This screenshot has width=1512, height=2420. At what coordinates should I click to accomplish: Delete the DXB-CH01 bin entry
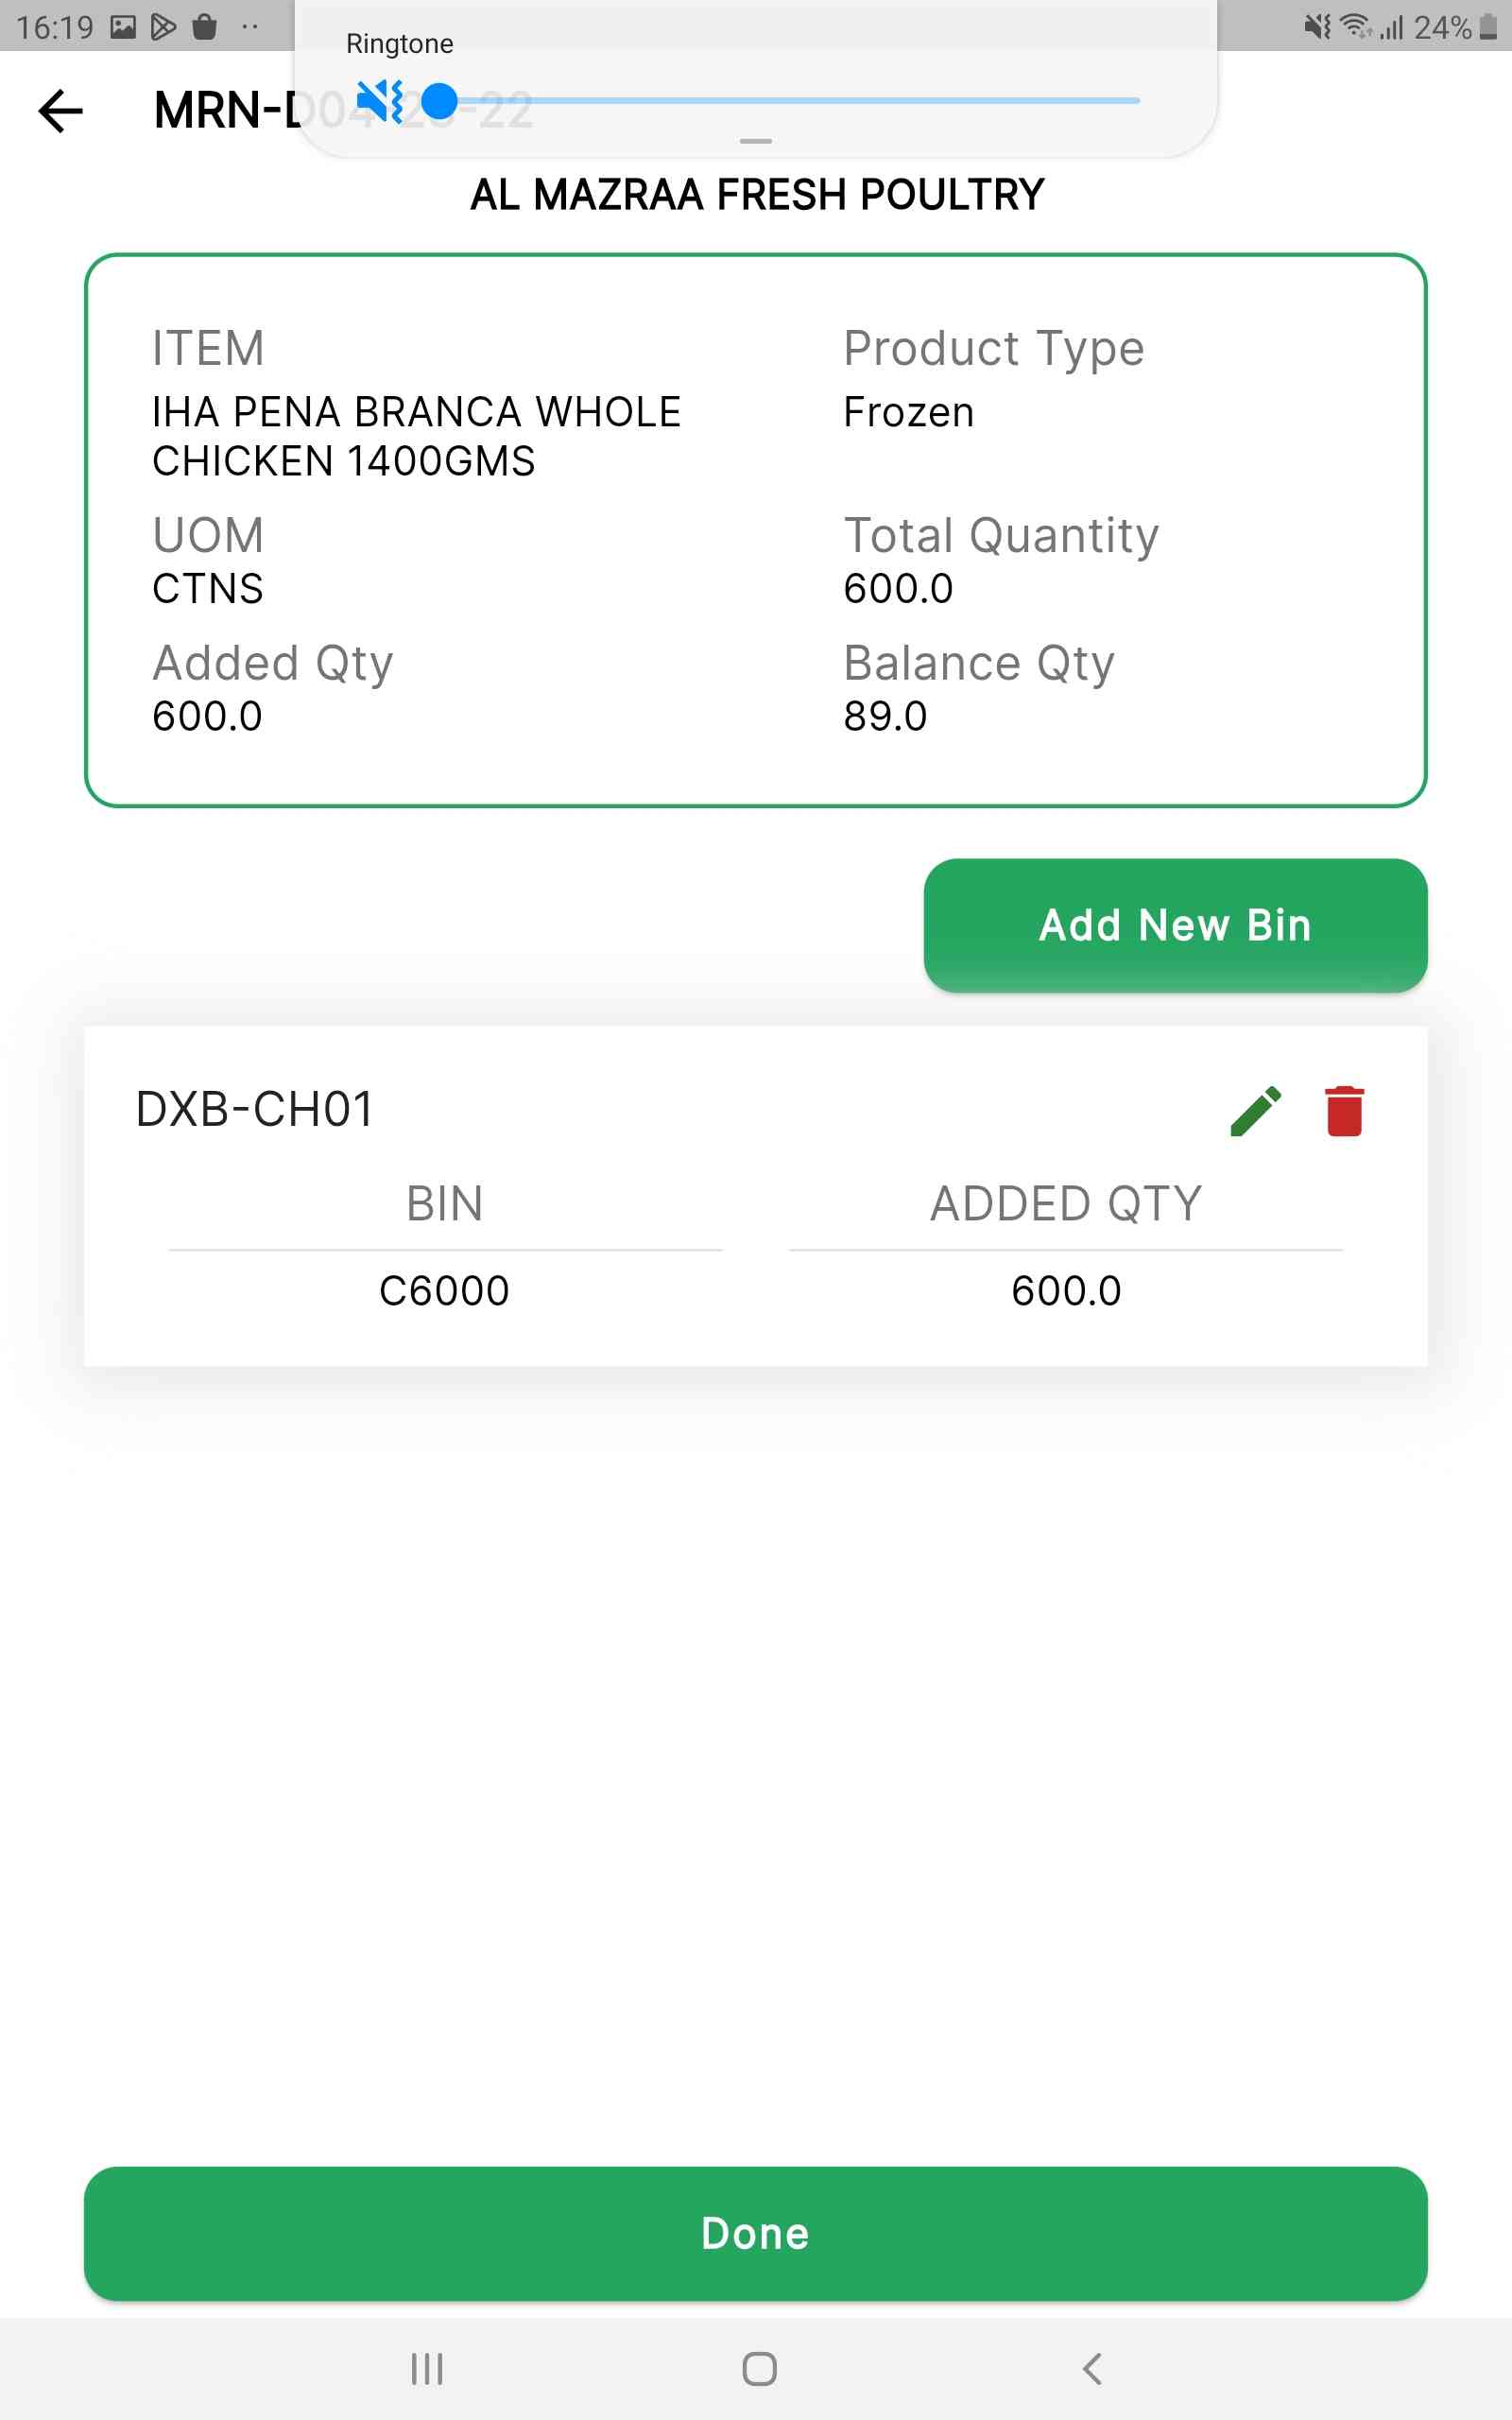point(1344,1111)
